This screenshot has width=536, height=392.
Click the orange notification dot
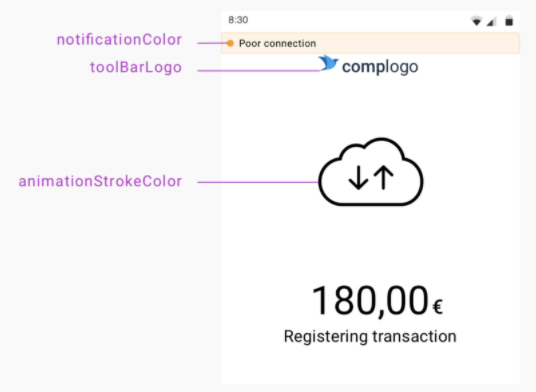pyautogui.click(x=230, y=43)
